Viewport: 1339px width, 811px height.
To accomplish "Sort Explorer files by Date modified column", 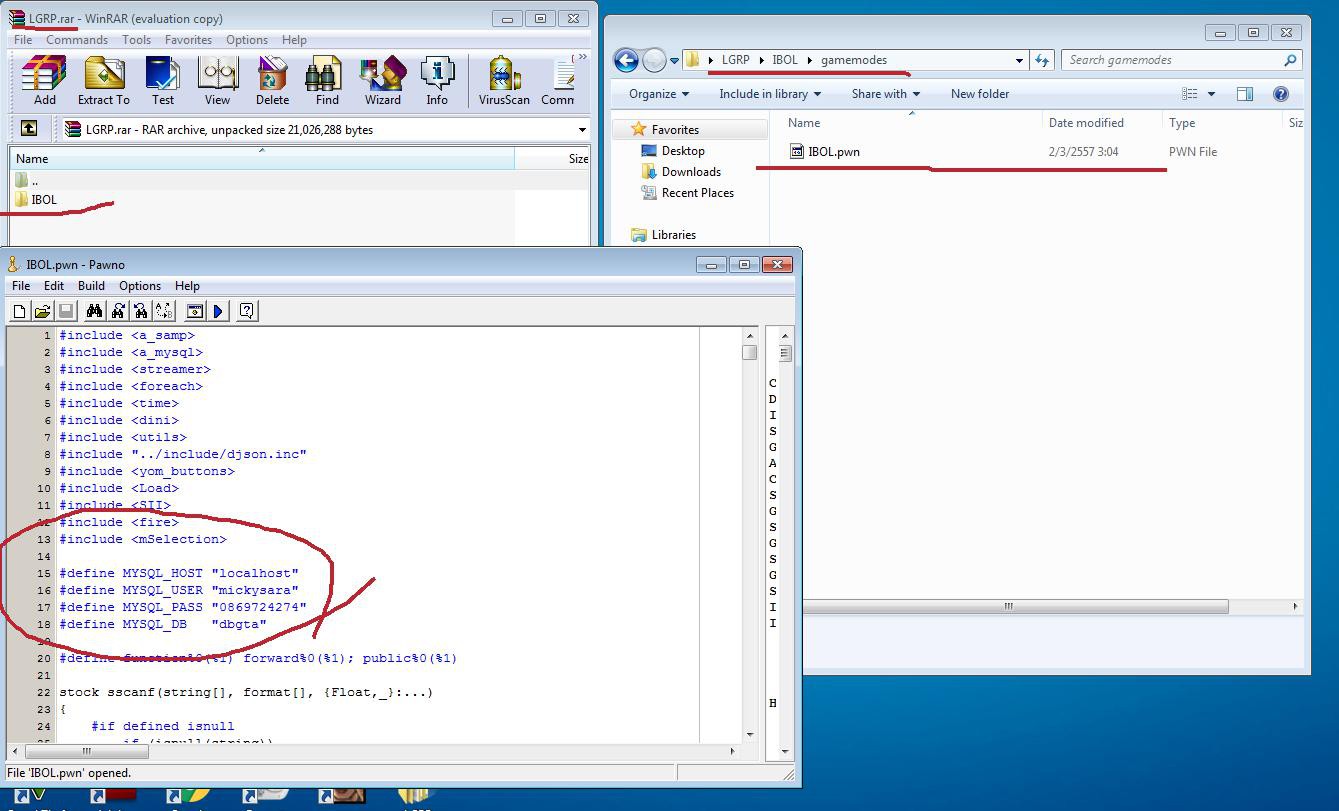I will click(1103, 123).
